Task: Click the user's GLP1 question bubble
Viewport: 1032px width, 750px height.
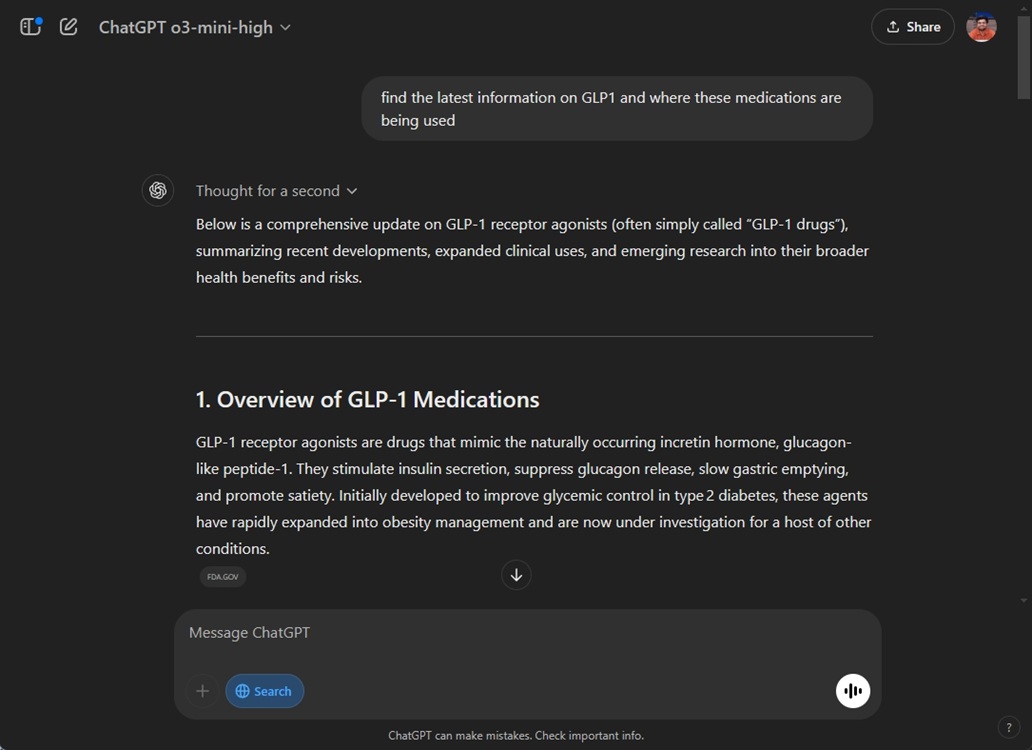Action: point(616,108)
